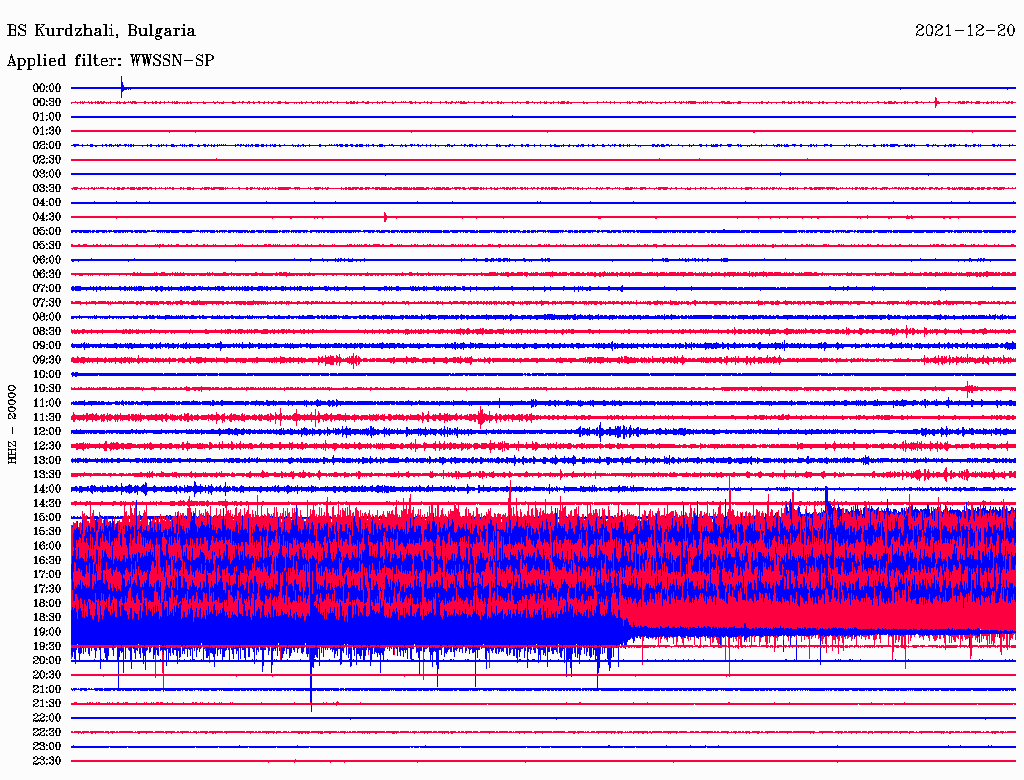Select the 05:30 time label
Screen dimensions: 1024x780
click(47, 246)
